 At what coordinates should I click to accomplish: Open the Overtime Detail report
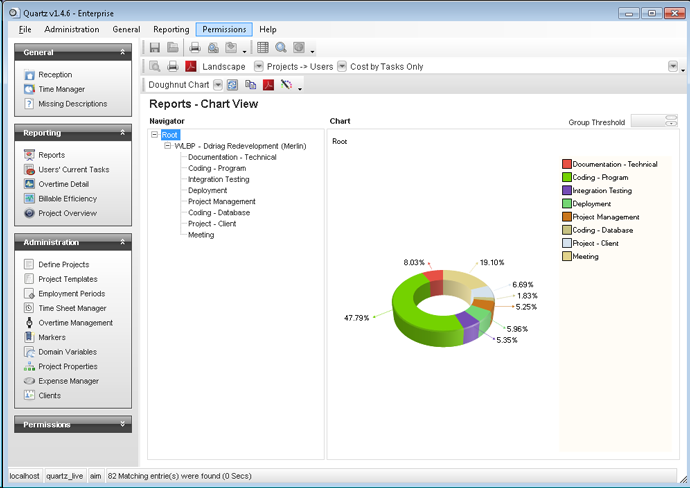coord(63,184)
